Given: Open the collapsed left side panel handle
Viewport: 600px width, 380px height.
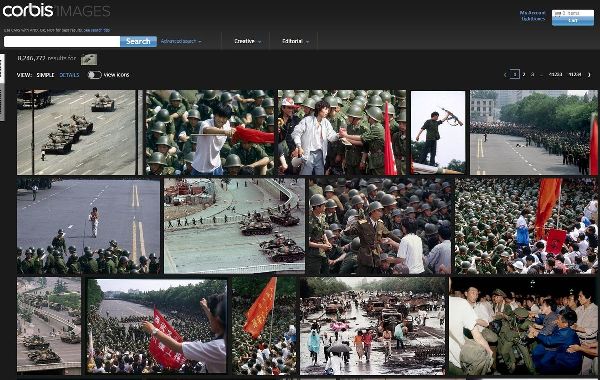Looking at the screenshot, I should pyautogui.click(x=2, y=87).
